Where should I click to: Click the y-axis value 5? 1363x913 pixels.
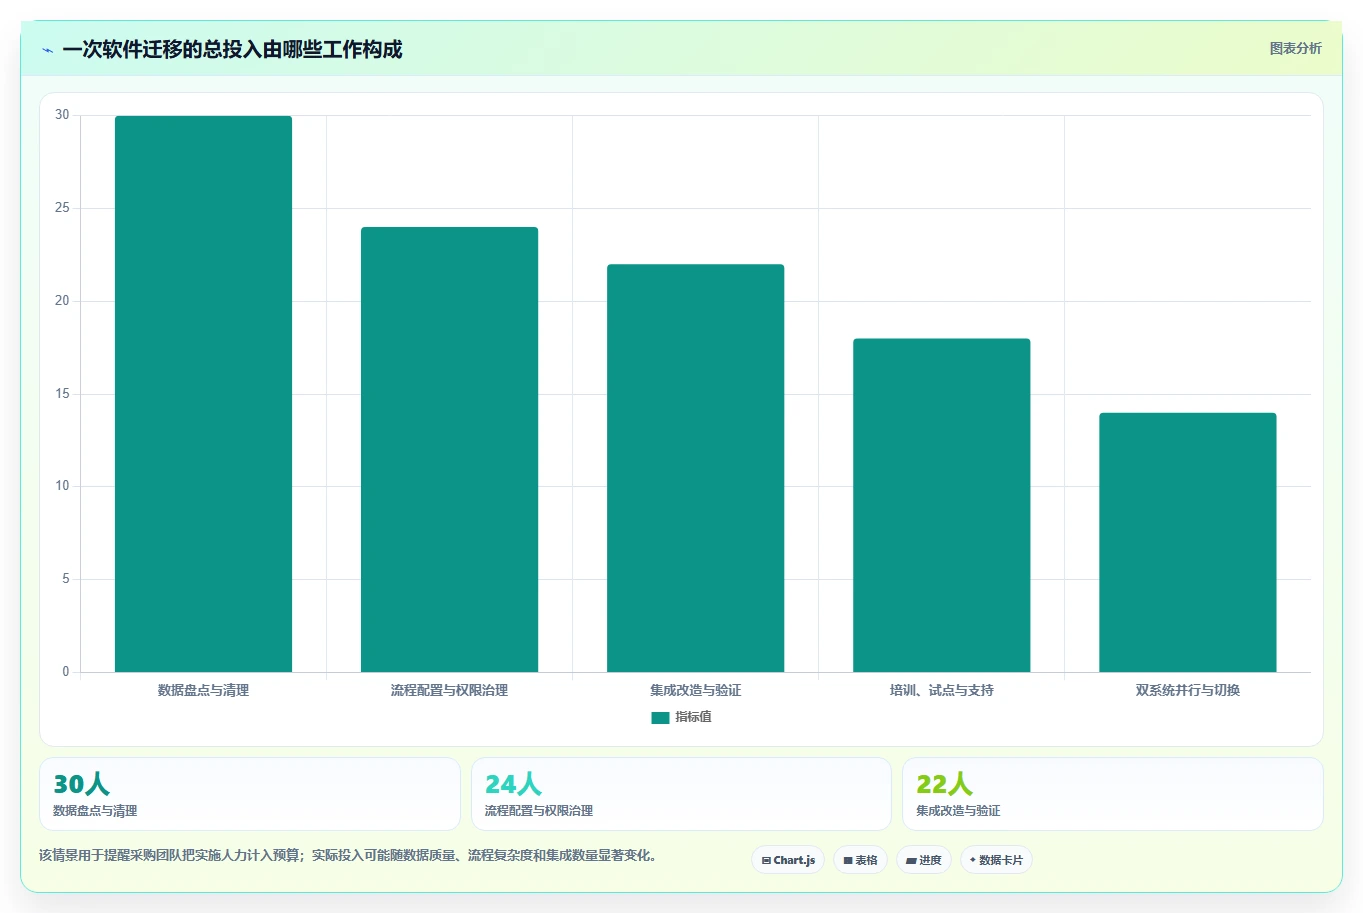[x=66, y=579]
